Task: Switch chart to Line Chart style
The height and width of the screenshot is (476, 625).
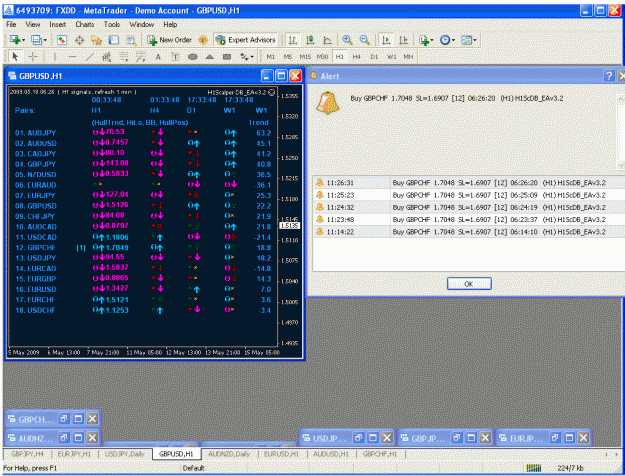Action: (327, 40)
